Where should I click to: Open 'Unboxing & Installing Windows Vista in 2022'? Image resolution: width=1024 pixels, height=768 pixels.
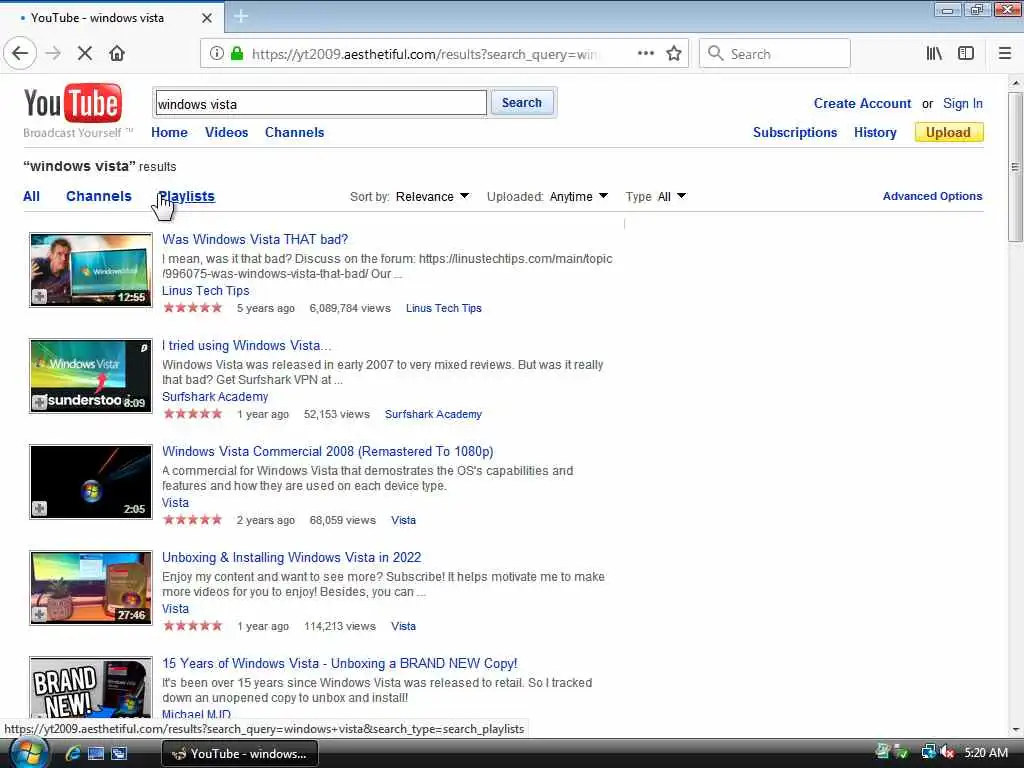(291, 557)
